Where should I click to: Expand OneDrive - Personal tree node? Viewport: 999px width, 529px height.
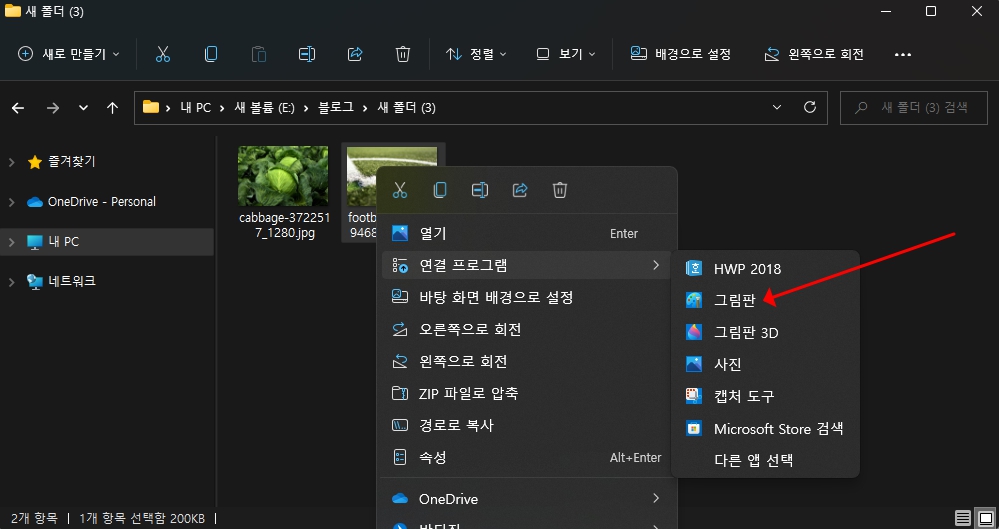tap(11, 202)
